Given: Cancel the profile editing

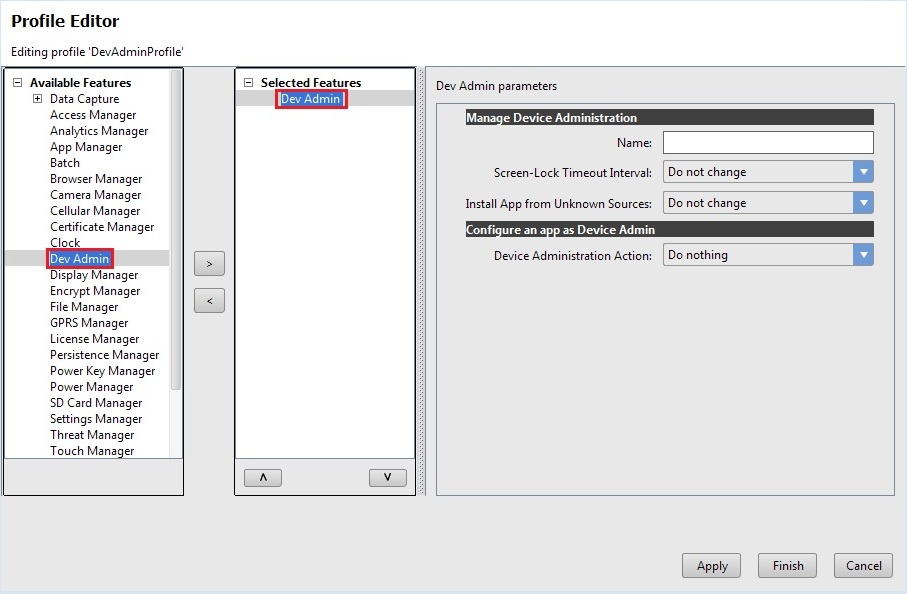Looking at the screenshot, I should [x=863, y=566].
